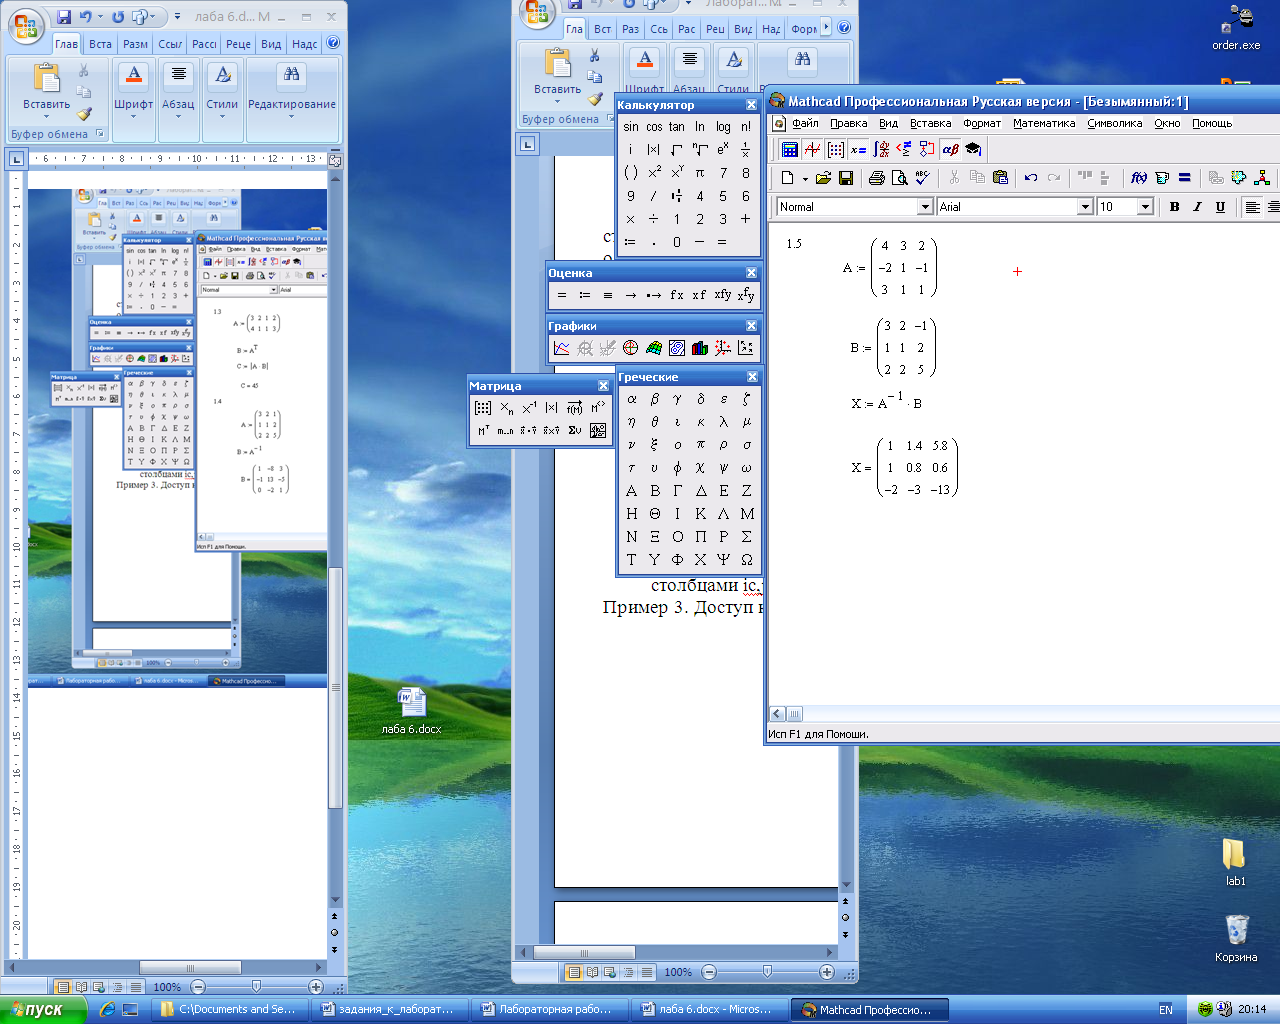Image resolution: width=1280 pixels, height=1024 pixels.
Task: Open a file with Mathcad's Open icon
Action: (x=823, y=178)
